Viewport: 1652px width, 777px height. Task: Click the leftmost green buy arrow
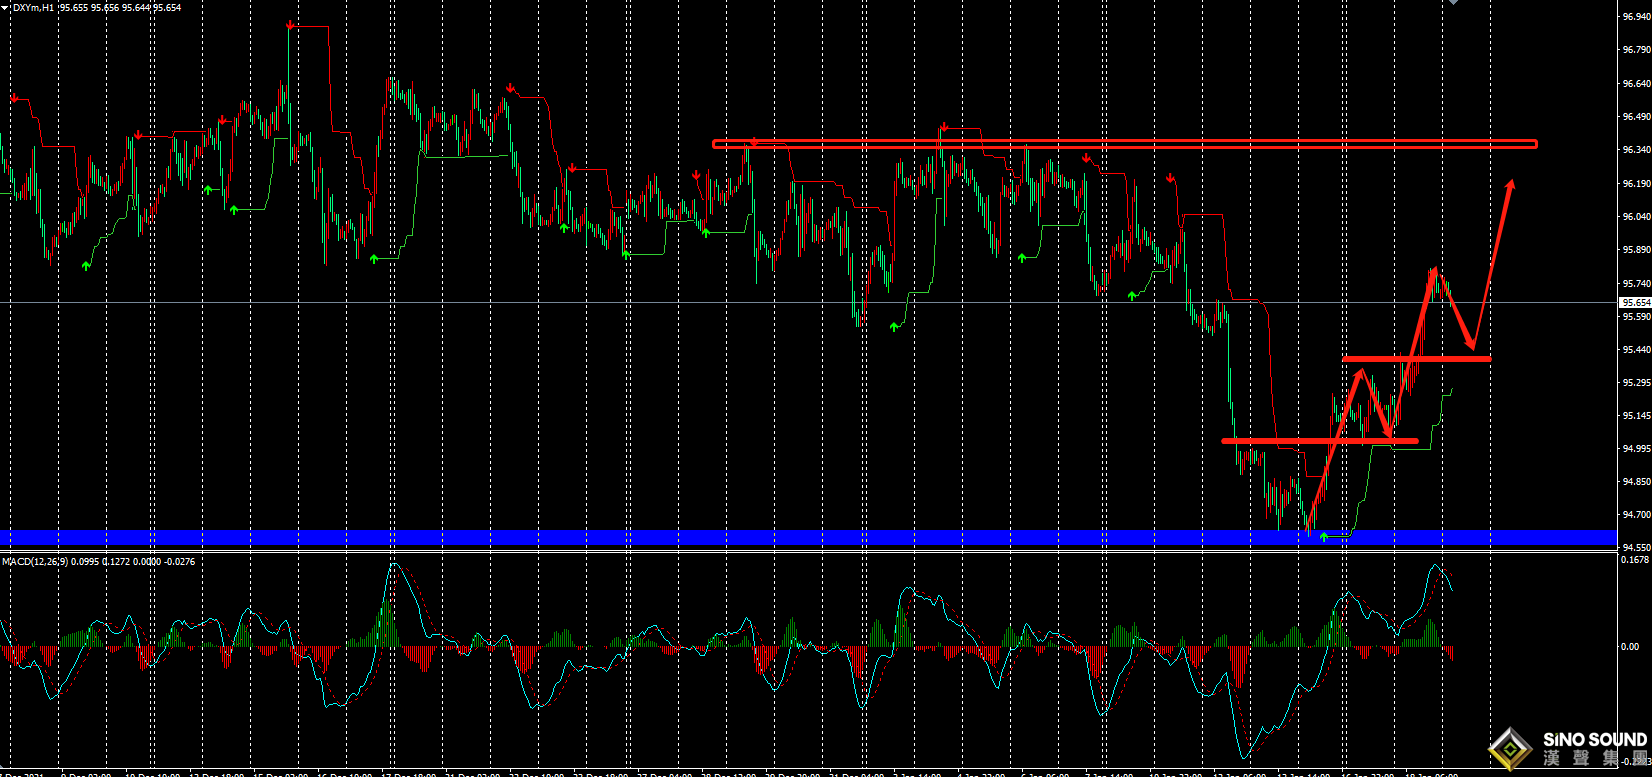coord(86,265)
